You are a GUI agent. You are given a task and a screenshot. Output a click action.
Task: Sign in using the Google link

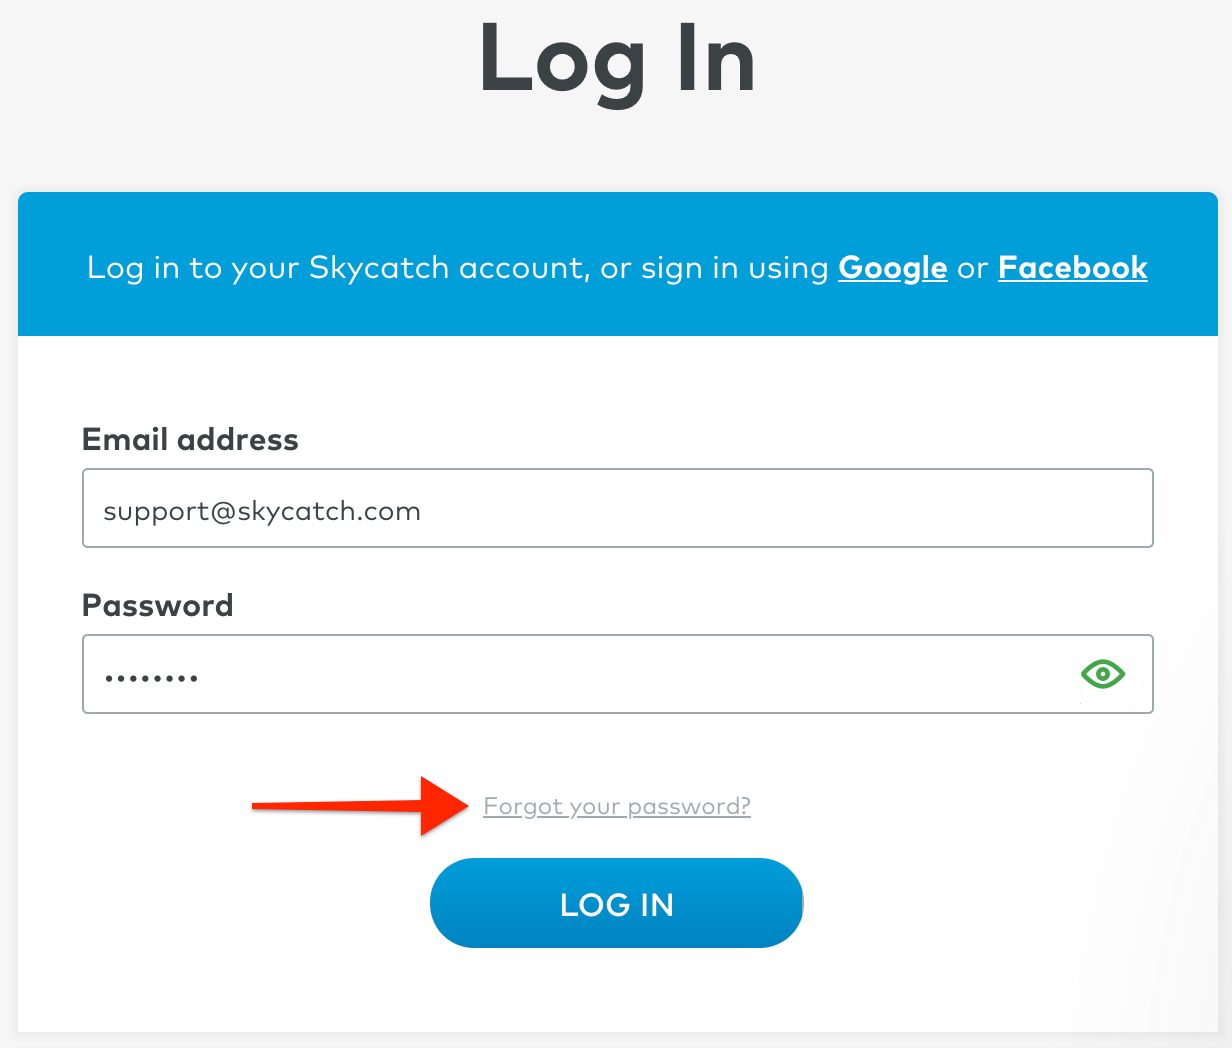tap(892, 267)
